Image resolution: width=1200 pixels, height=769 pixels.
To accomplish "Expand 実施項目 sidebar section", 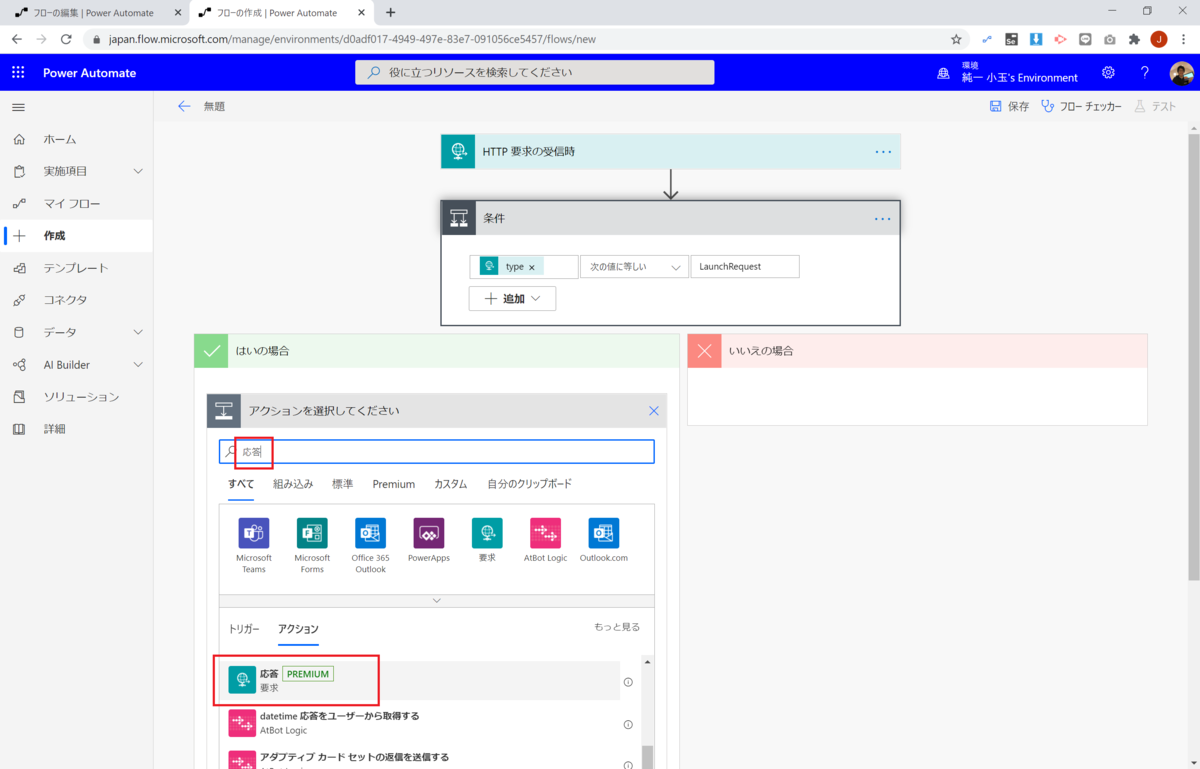I will tap(138, 171).
